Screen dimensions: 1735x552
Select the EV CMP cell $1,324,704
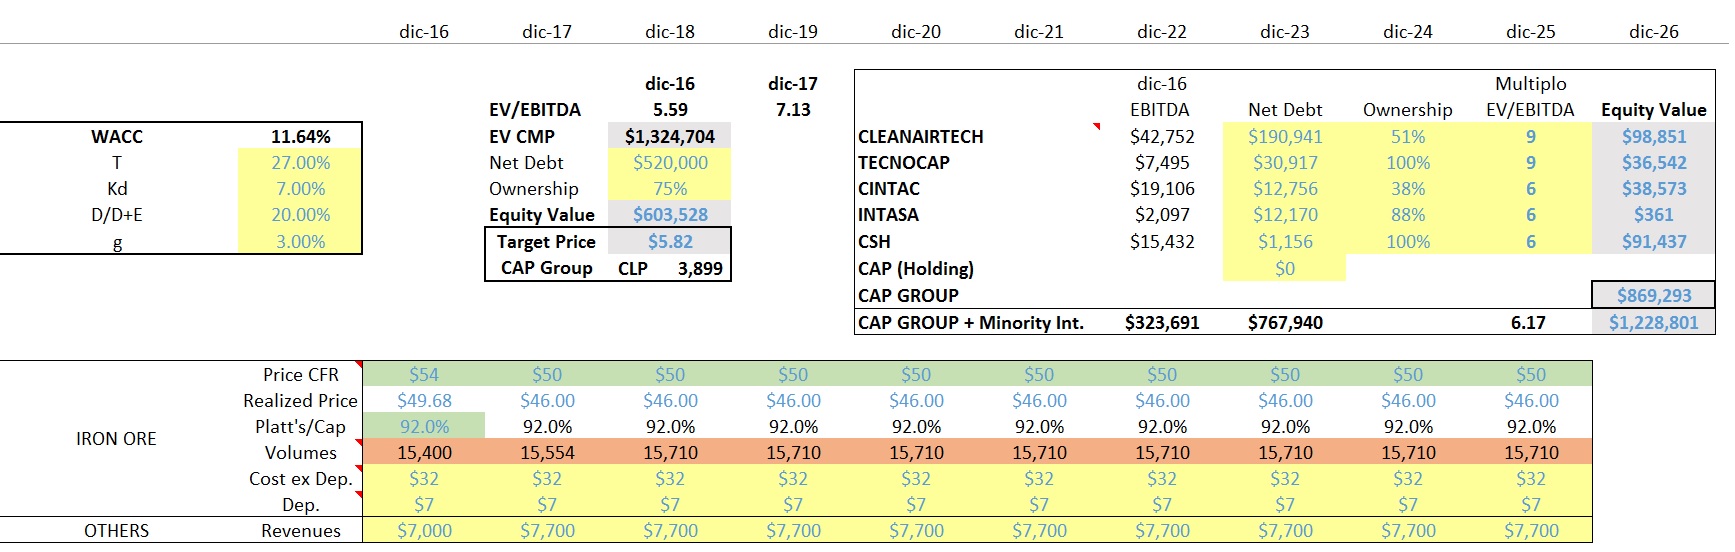pos(669,137)
